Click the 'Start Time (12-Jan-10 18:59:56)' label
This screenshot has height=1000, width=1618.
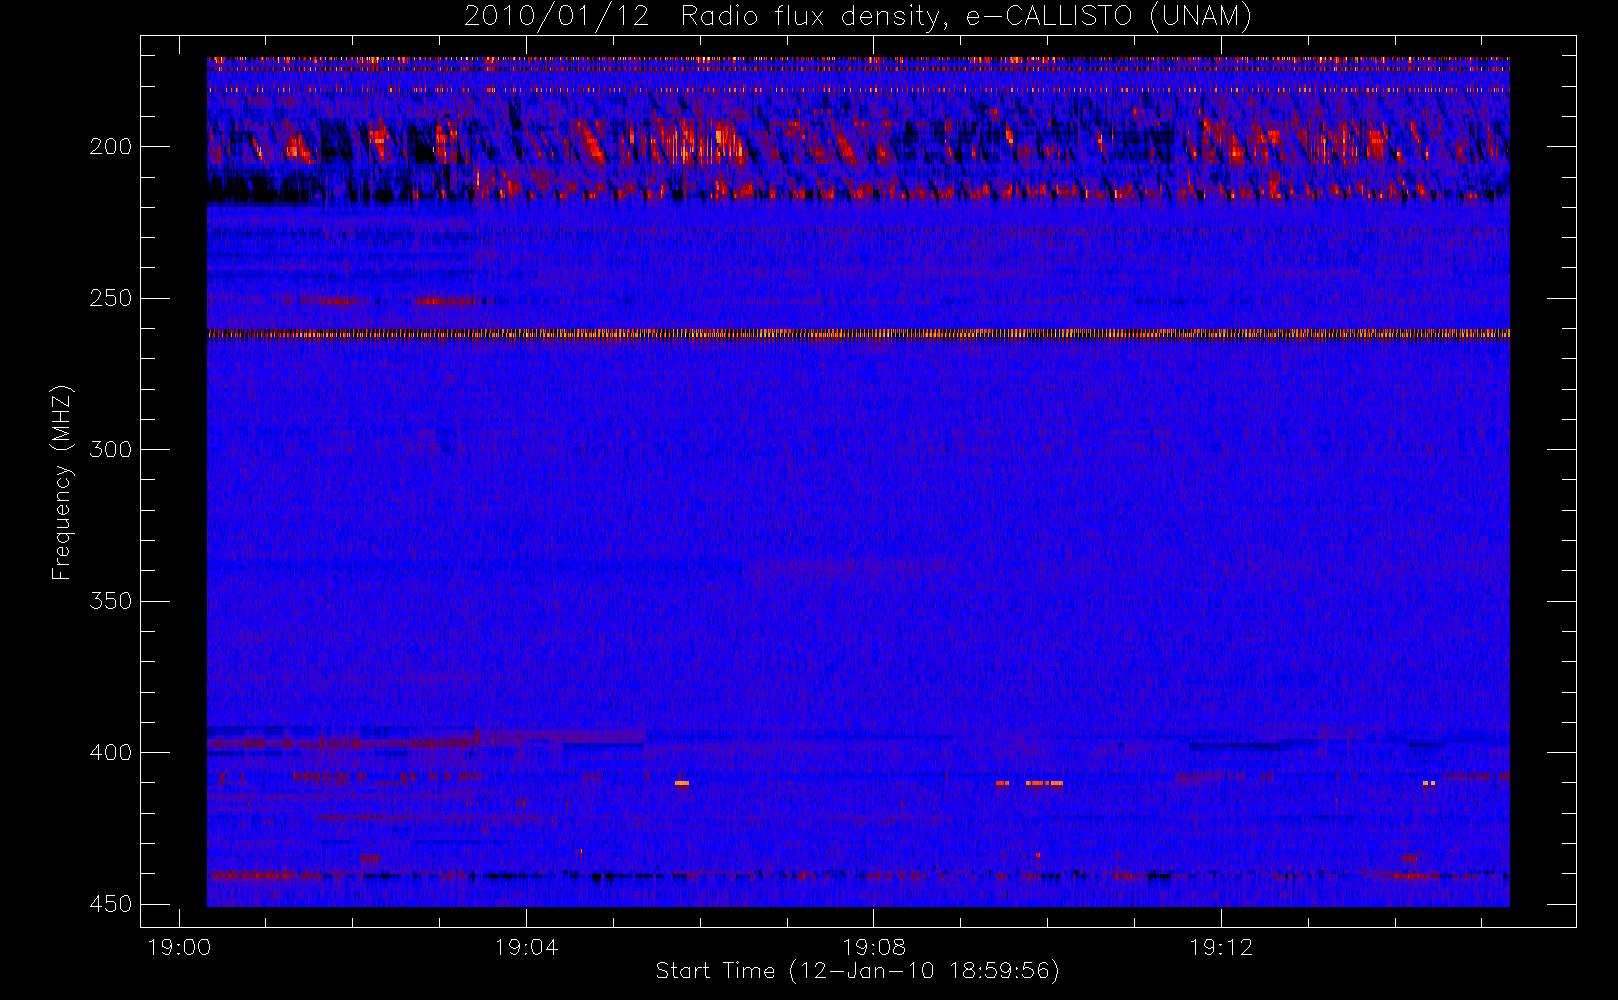click(857, 971)
